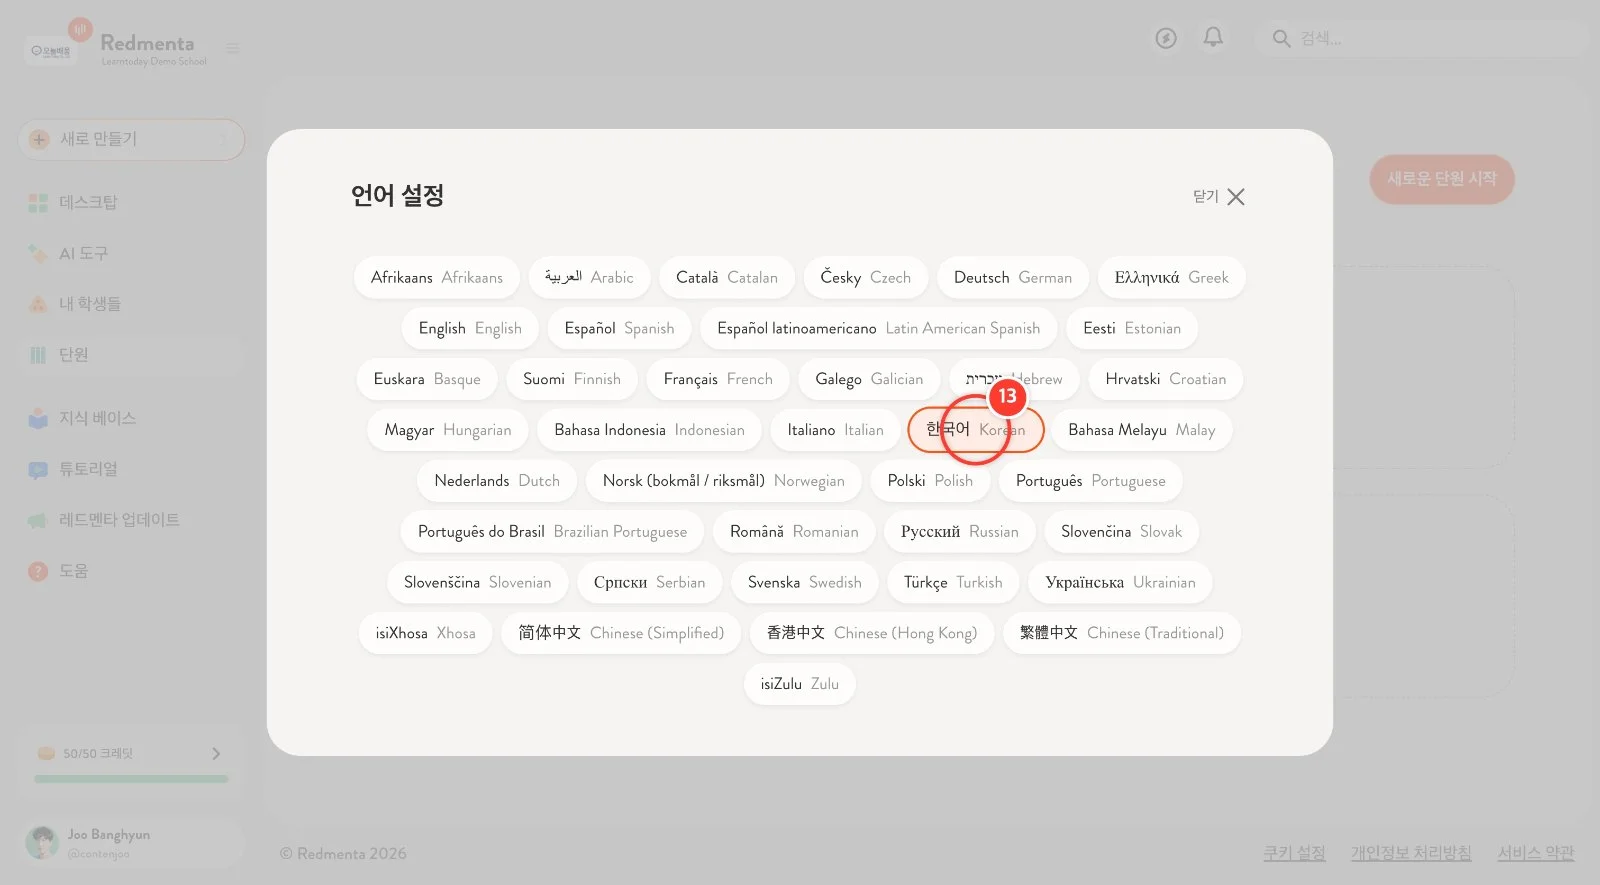The width and height of the screenshot is (1600, 885).
Task: Choose Español latinoamericano language
Action: [878, 328]
